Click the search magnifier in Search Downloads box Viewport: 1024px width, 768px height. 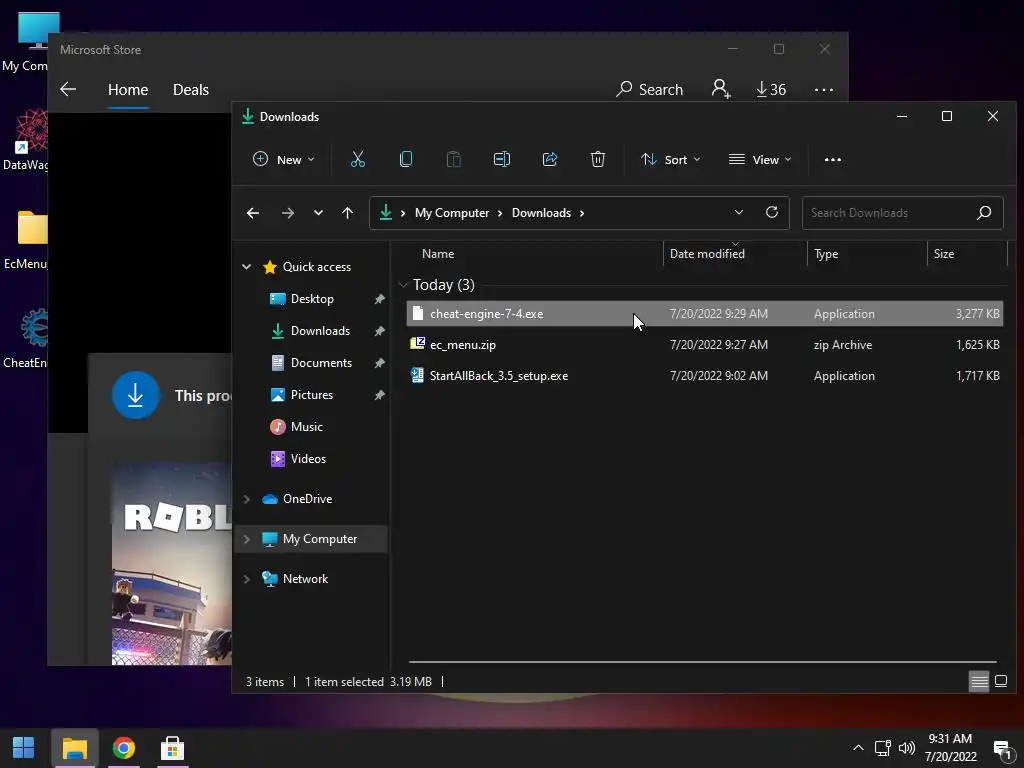tap(984, 212)
